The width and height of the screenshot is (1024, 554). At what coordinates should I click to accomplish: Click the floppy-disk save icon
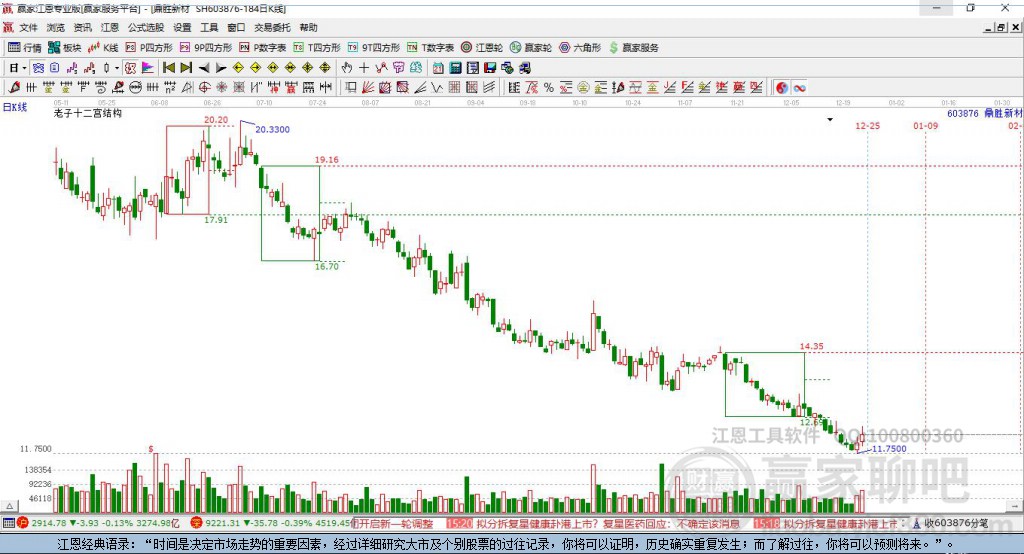[490, 68]
